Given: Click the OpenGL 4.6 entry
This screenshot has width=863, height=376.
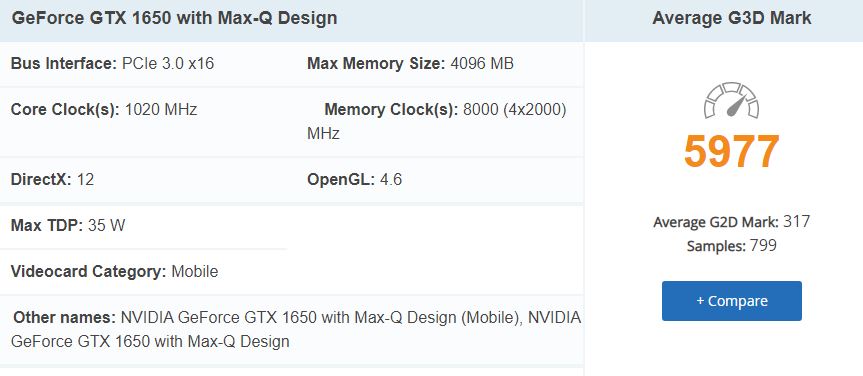Looking at the screenshot, I should click(354, 179).
